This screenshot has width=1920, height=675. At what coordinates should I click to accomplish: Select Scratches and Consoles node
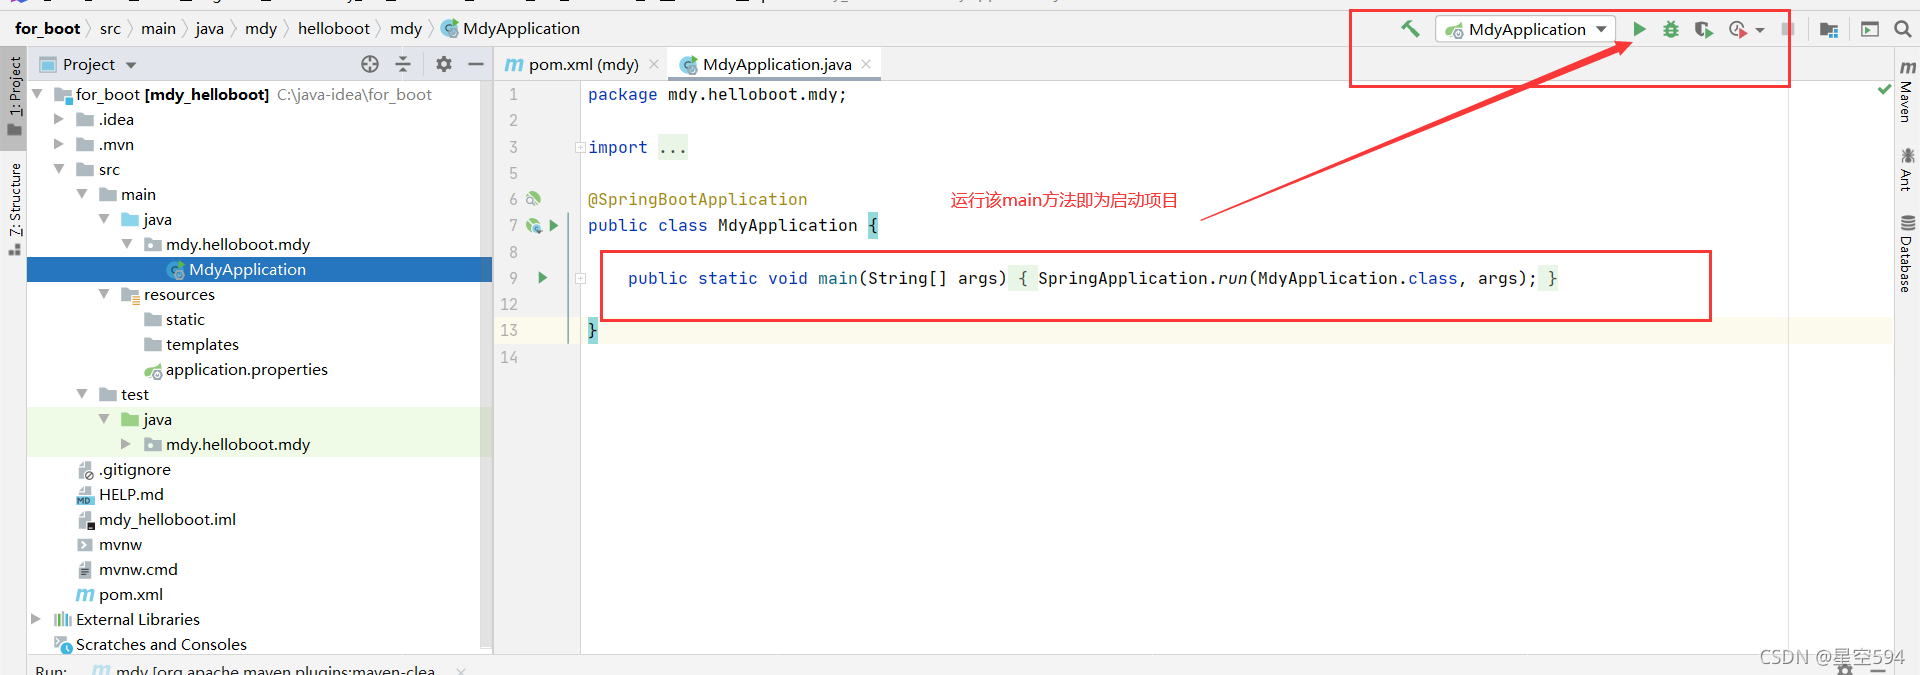click(x=160, y=644)
